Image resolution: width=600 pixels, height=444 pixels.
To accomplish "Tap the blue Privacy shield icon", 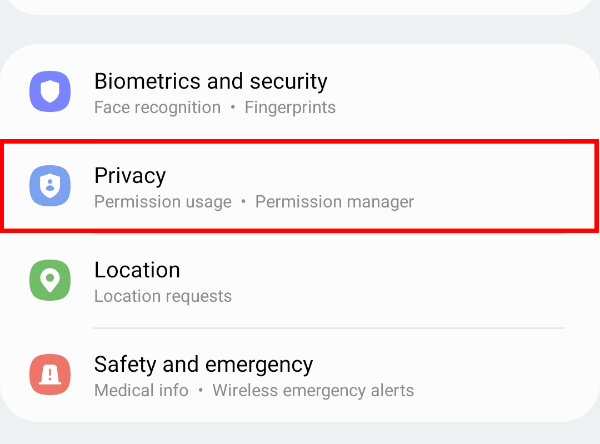I will pos(50,187).
